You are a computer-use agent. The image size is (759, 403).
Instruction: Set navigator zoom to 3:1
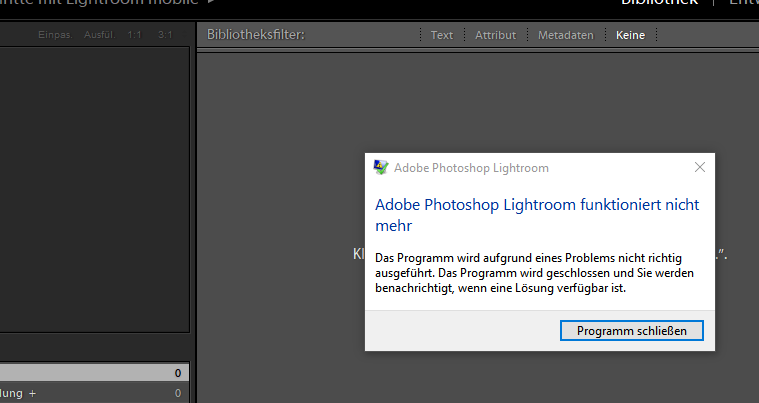(165, 35)
